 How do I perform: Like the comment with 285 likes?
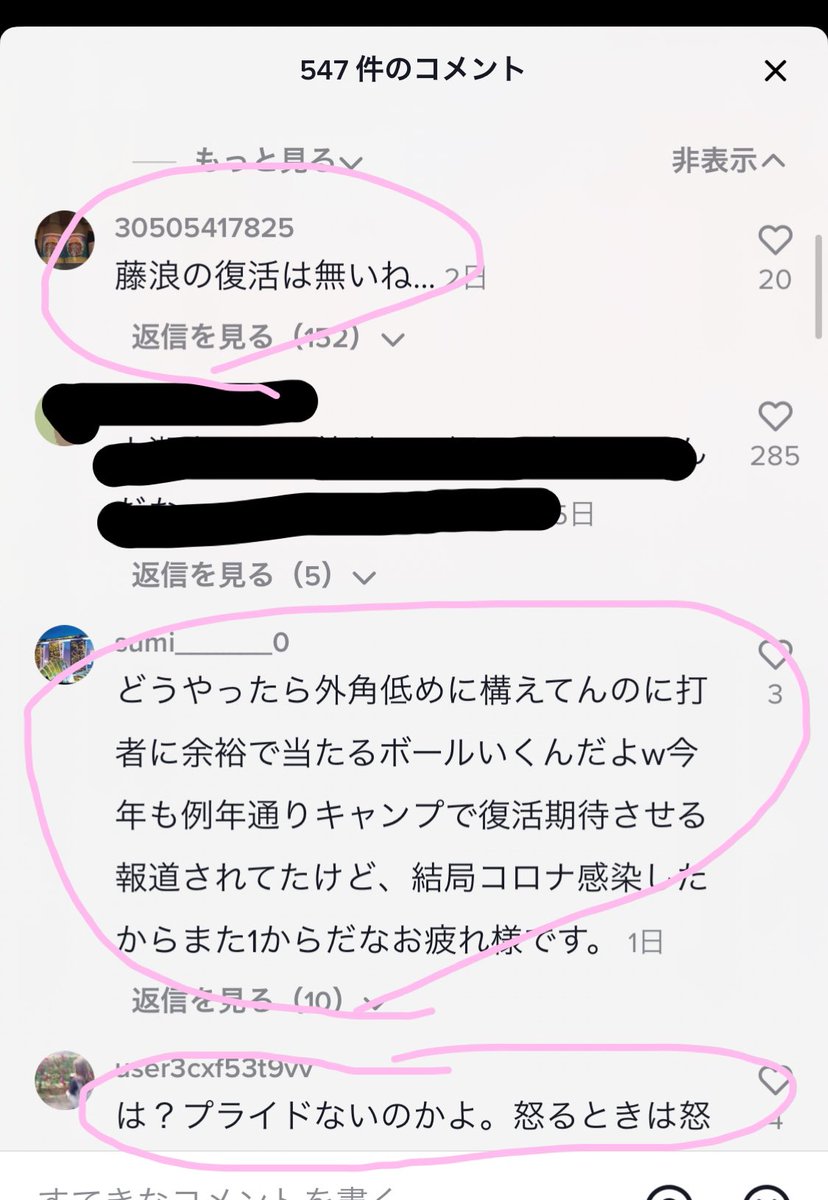[775, 416]
